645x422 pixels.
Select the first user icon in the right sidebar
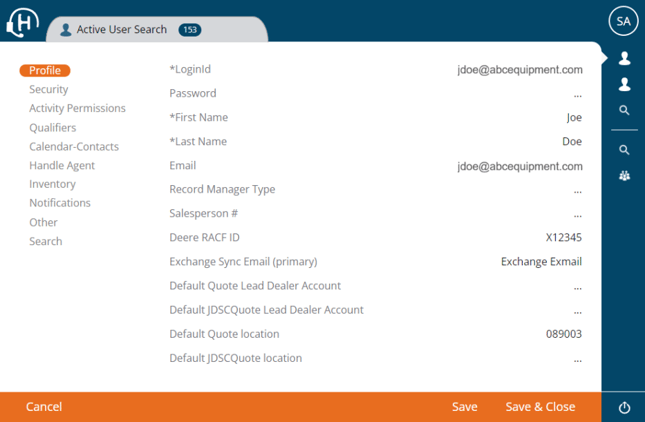(624, 59)
